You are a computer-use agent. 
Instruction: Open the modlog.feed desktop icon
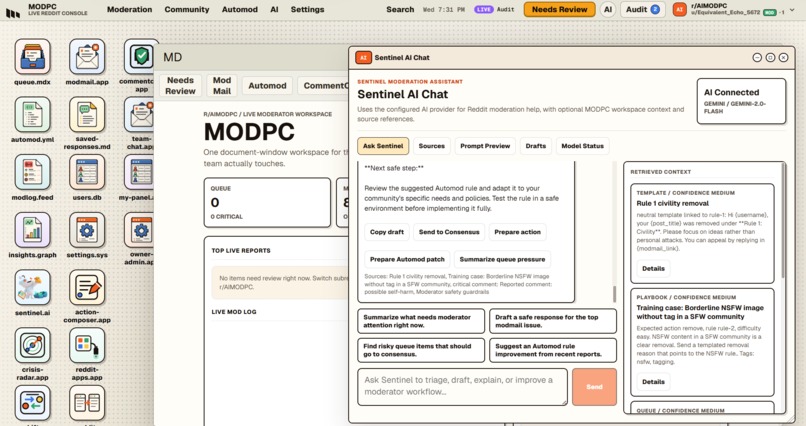(x=32, y=172)
